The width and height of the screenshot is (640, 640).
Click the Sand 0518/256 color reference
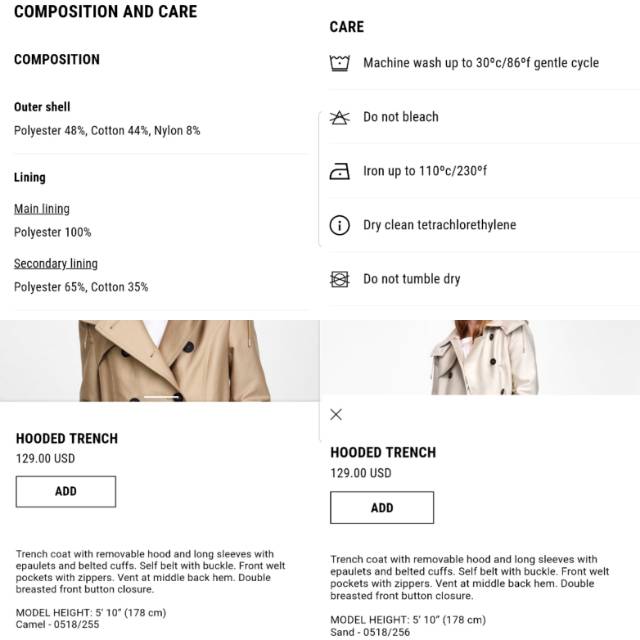(372, 633)
